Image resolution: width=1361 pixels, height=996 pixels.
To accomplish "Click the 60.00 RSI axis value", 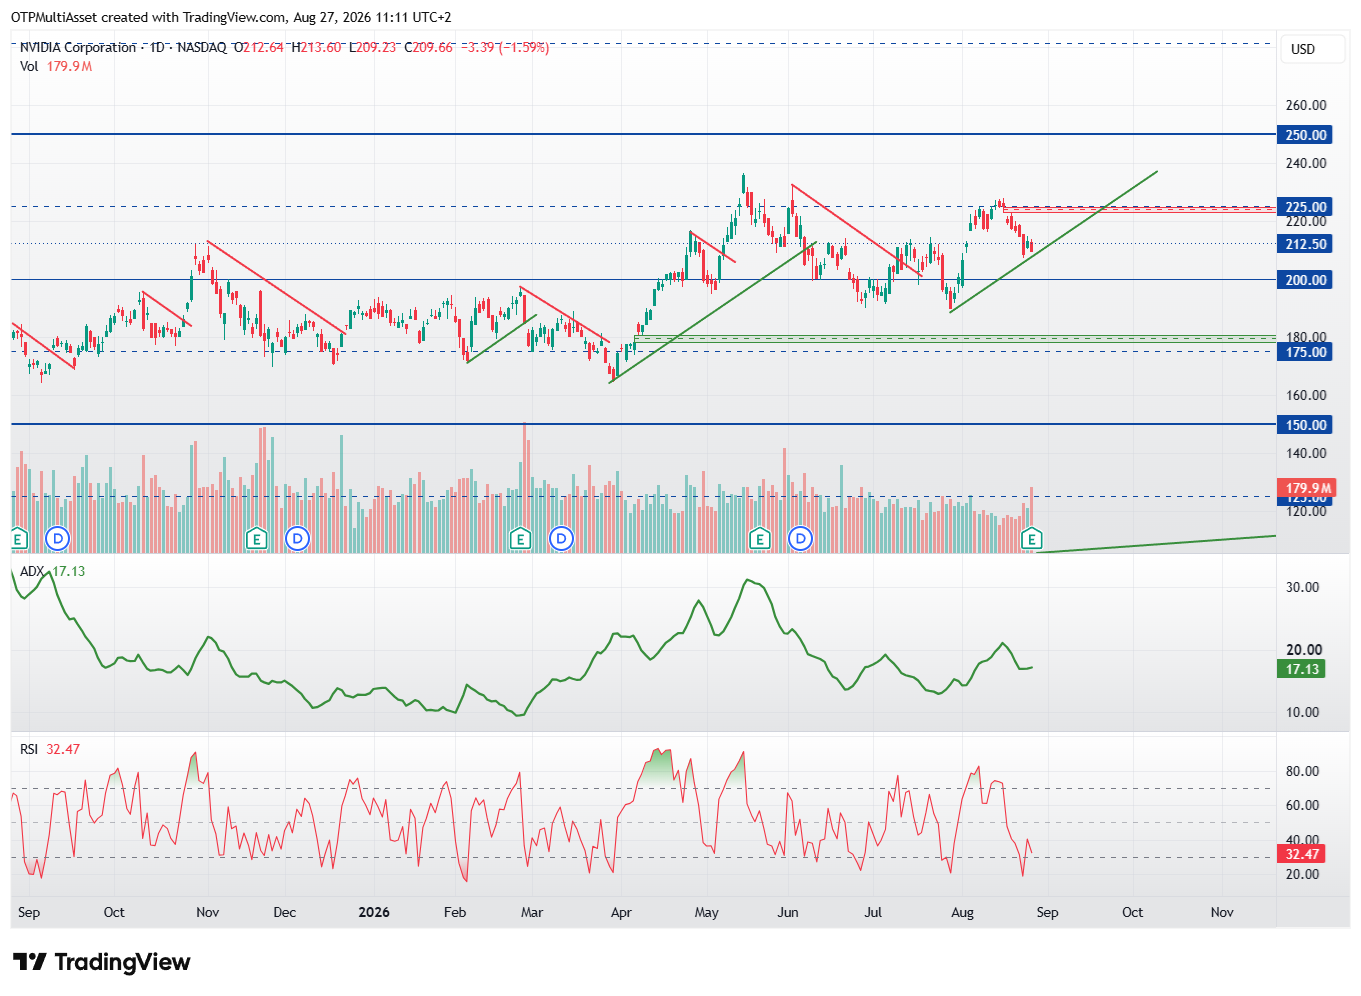I will coord(1302,805).
